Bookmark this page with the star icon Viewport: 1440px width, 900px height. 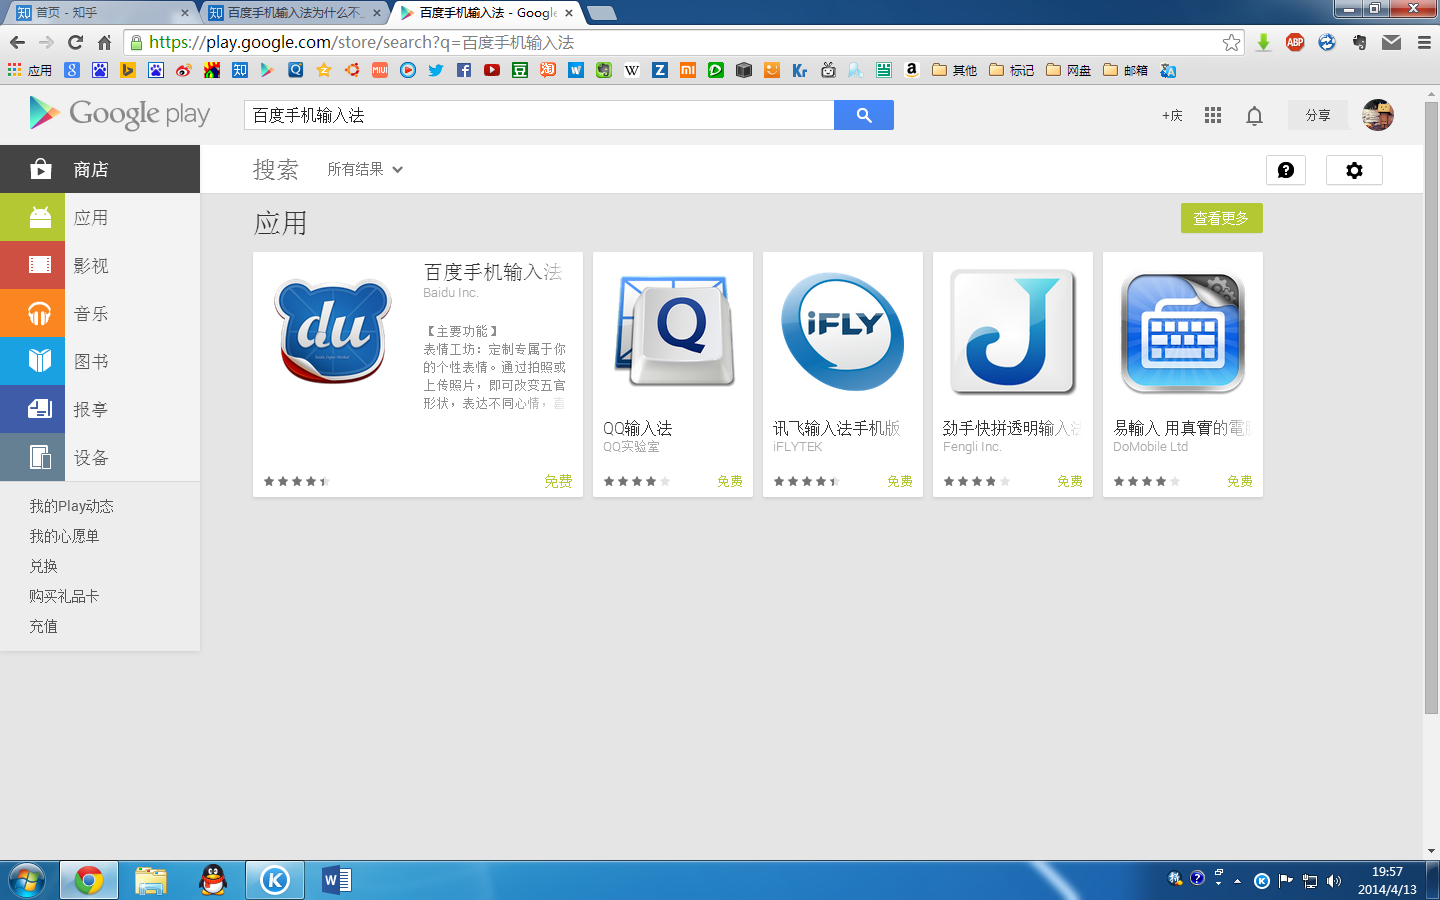click(x=1231, y=42)
